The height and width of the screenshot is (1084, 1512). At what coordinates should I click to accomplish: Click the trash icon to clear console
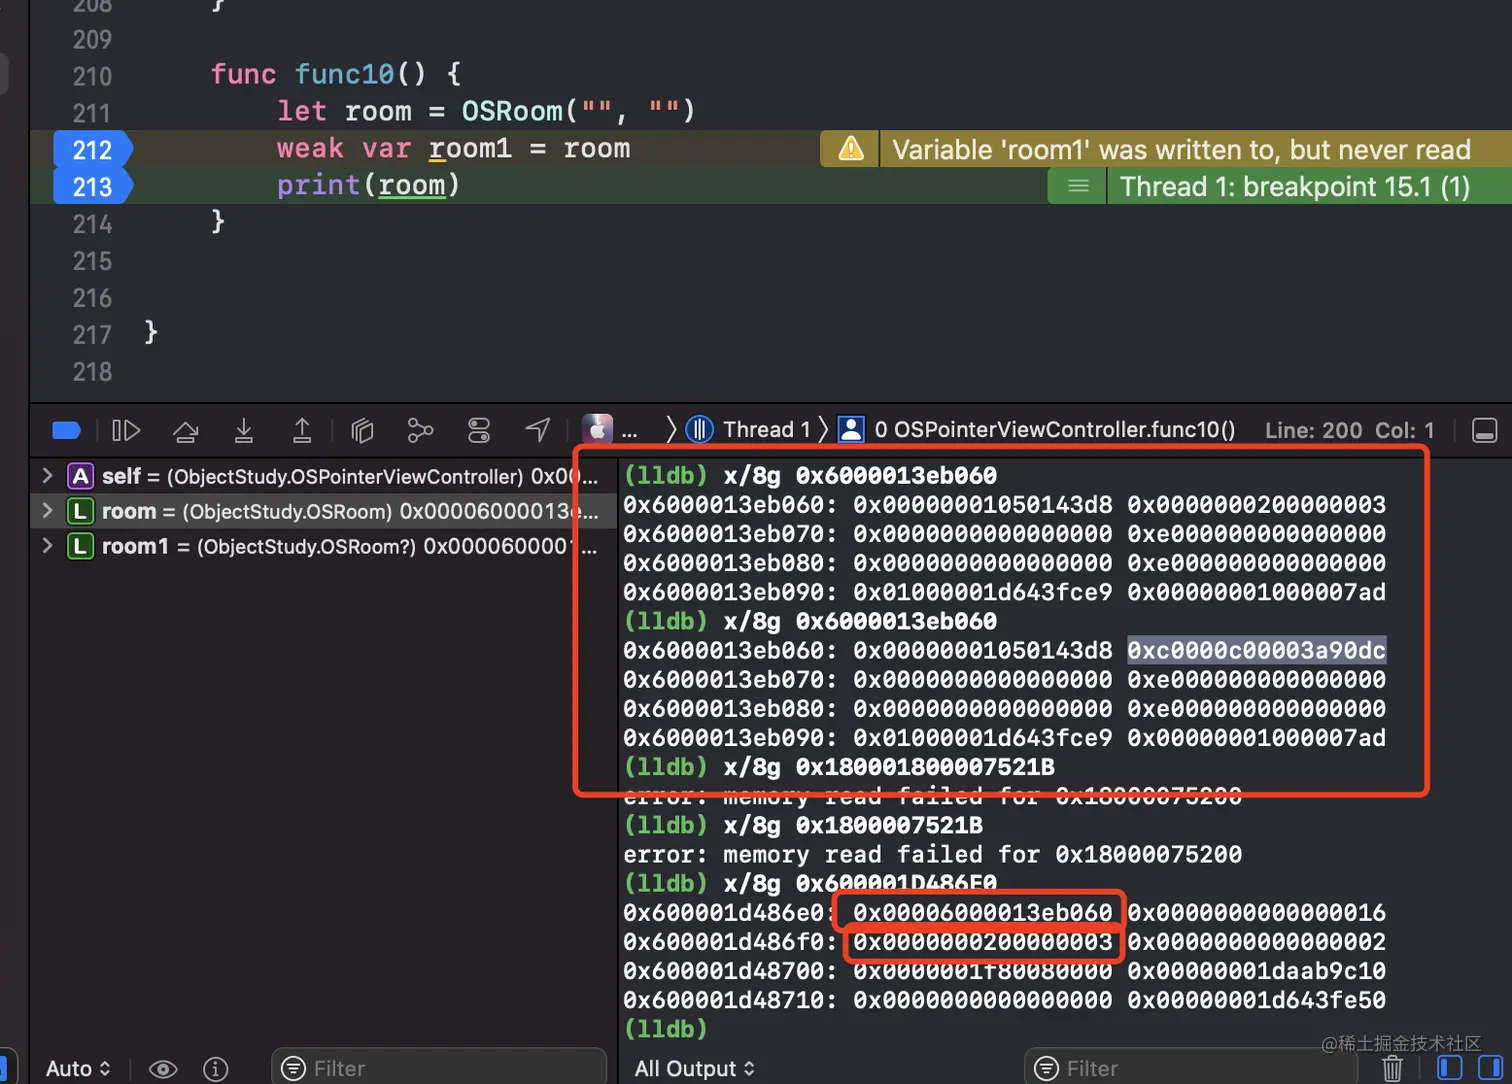(x=1392, y=1068)
